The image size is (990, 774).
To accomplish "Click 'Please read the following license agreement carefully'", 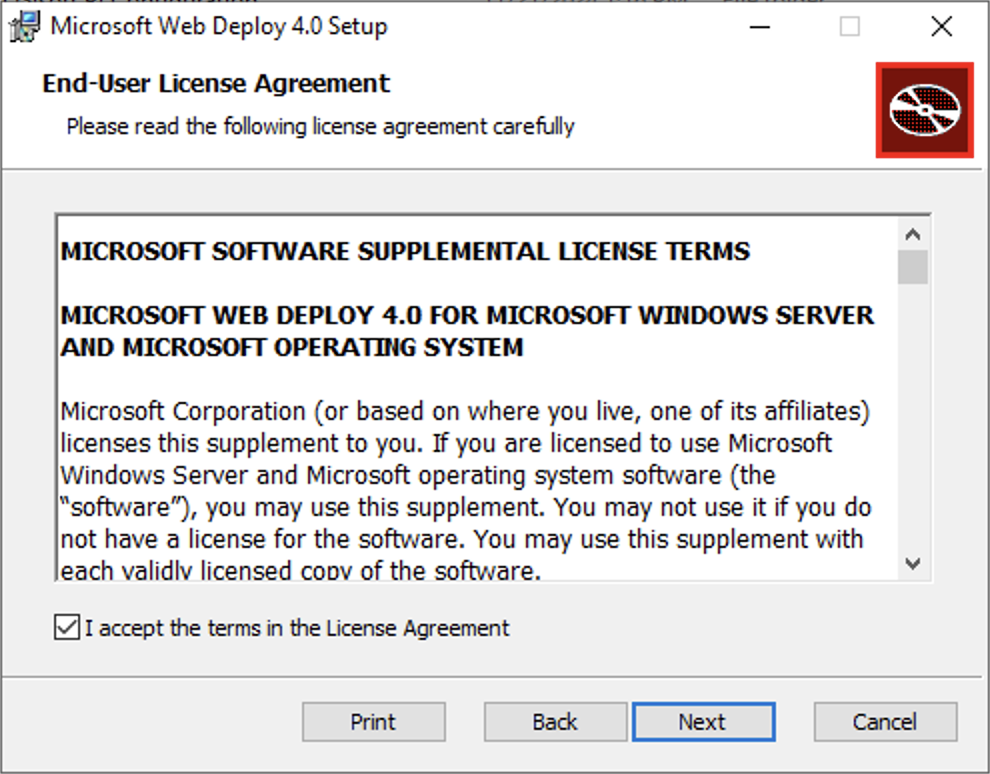I will (x=321, y=126).
